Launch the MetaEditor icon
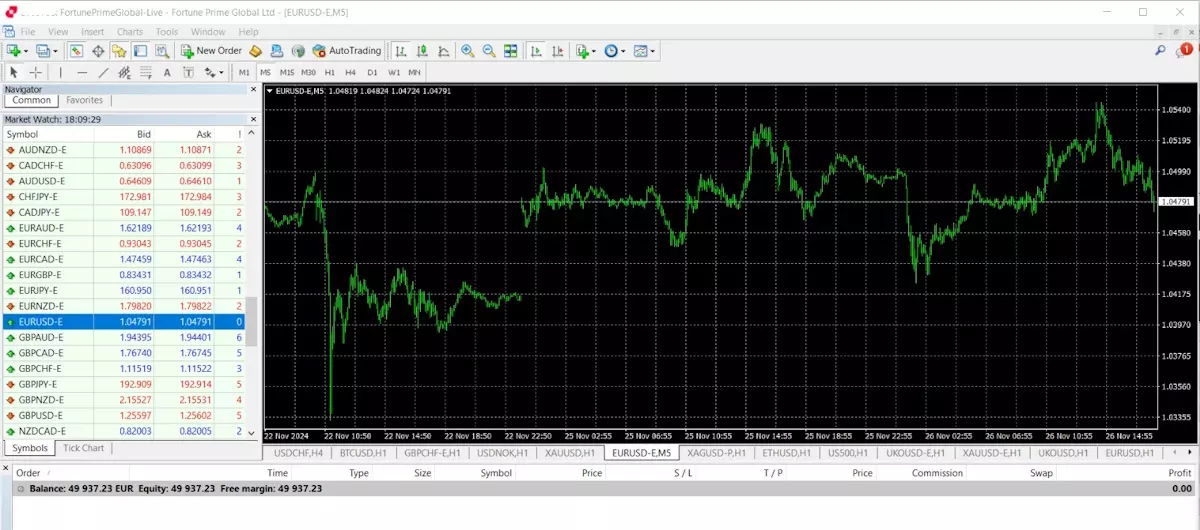 coord(256,51)
